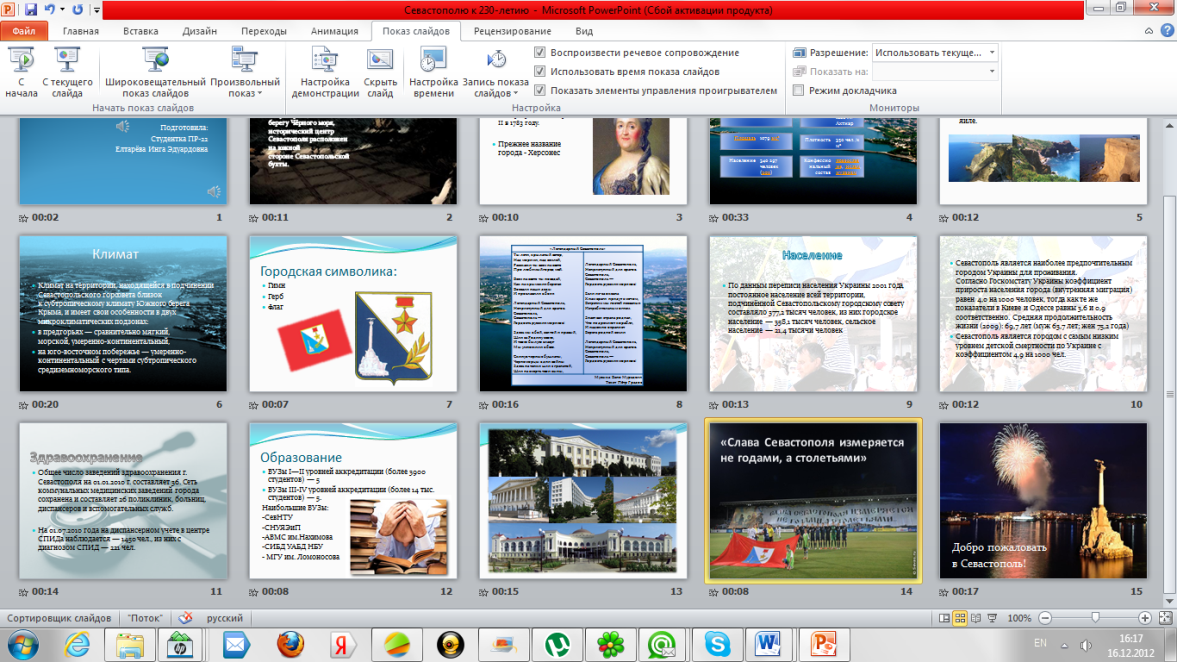
Task: Open Customize Quick Access Toolbar dropdown arrow
Action: tap(96, 10)
